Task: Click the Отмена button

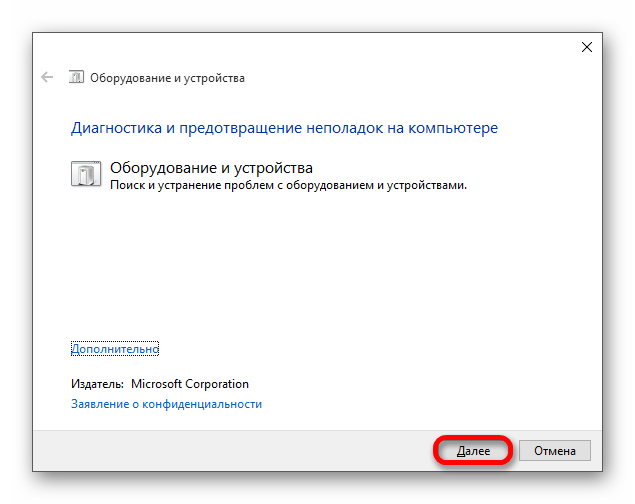Action: [554, 450]
